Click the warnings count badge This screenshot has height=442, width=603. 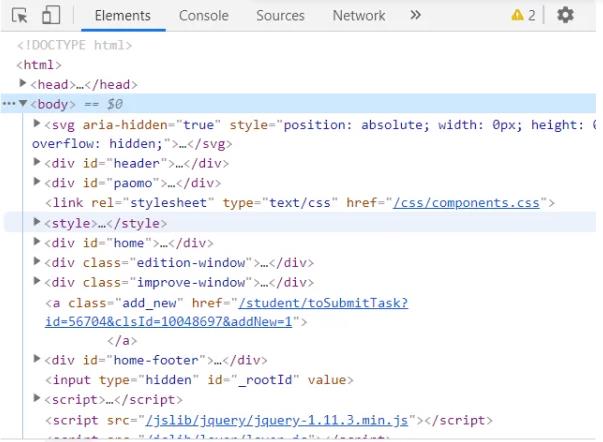click(x=523, y=15)
